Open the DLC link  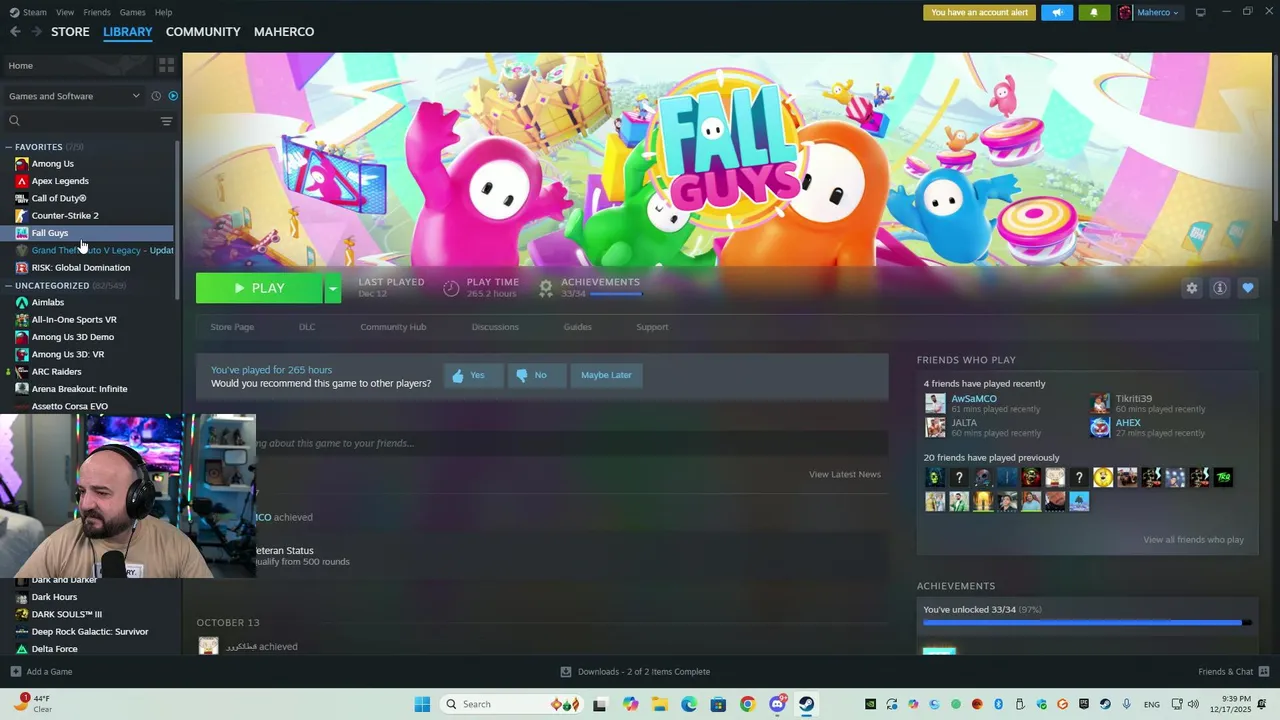point(307,327)
